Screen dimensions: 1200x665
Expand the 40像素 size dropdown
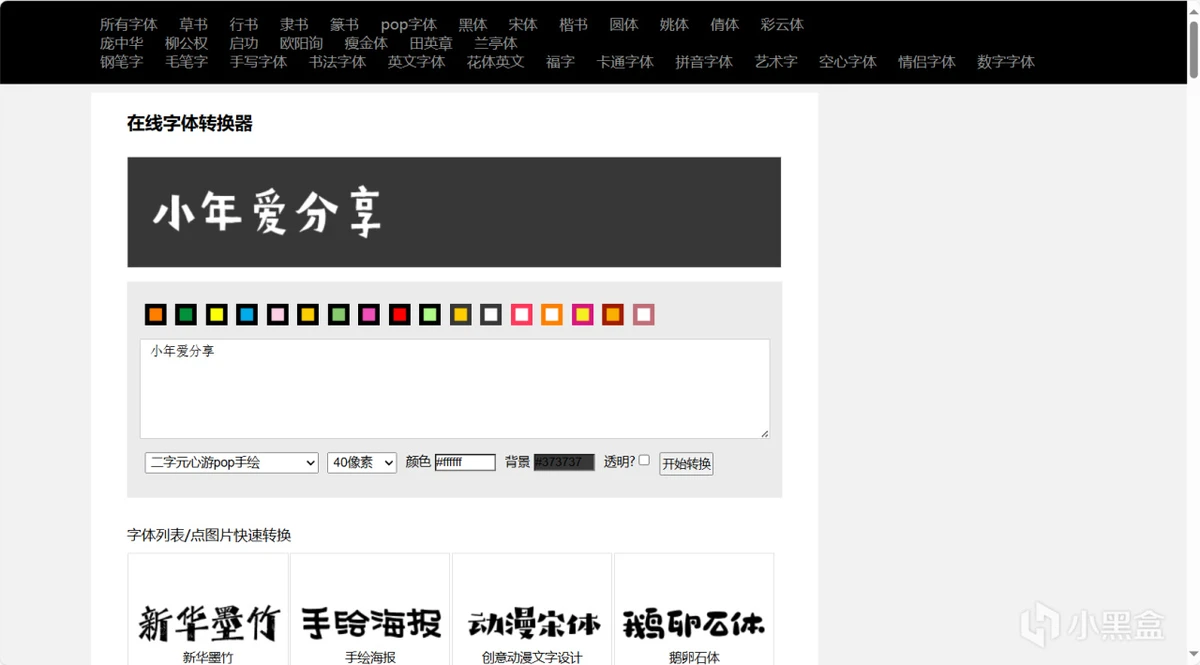[x=361, y=463]
